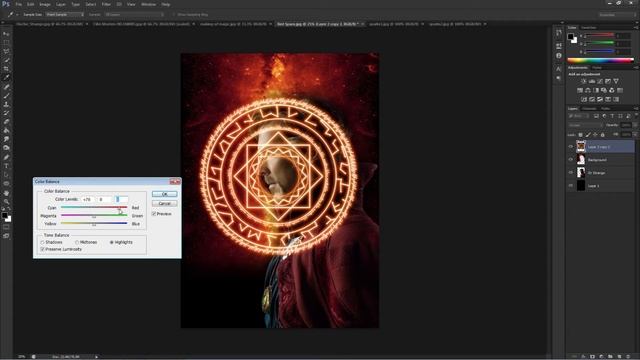Screen dimensions: 640x360
Task: Select the History Brush tool
Action: coord(6,113)
